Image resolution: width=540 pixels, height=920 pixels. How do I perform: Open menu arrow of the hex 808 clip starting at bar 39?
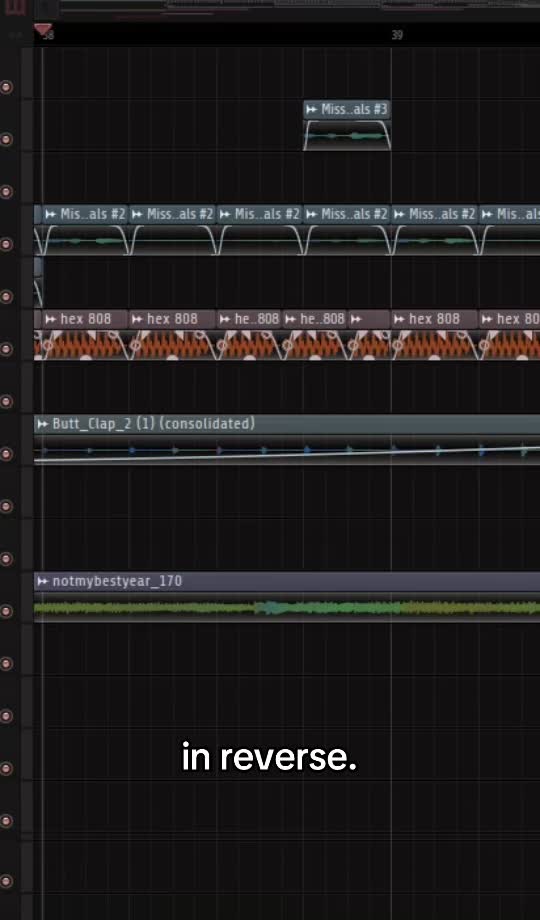[400, 319]
